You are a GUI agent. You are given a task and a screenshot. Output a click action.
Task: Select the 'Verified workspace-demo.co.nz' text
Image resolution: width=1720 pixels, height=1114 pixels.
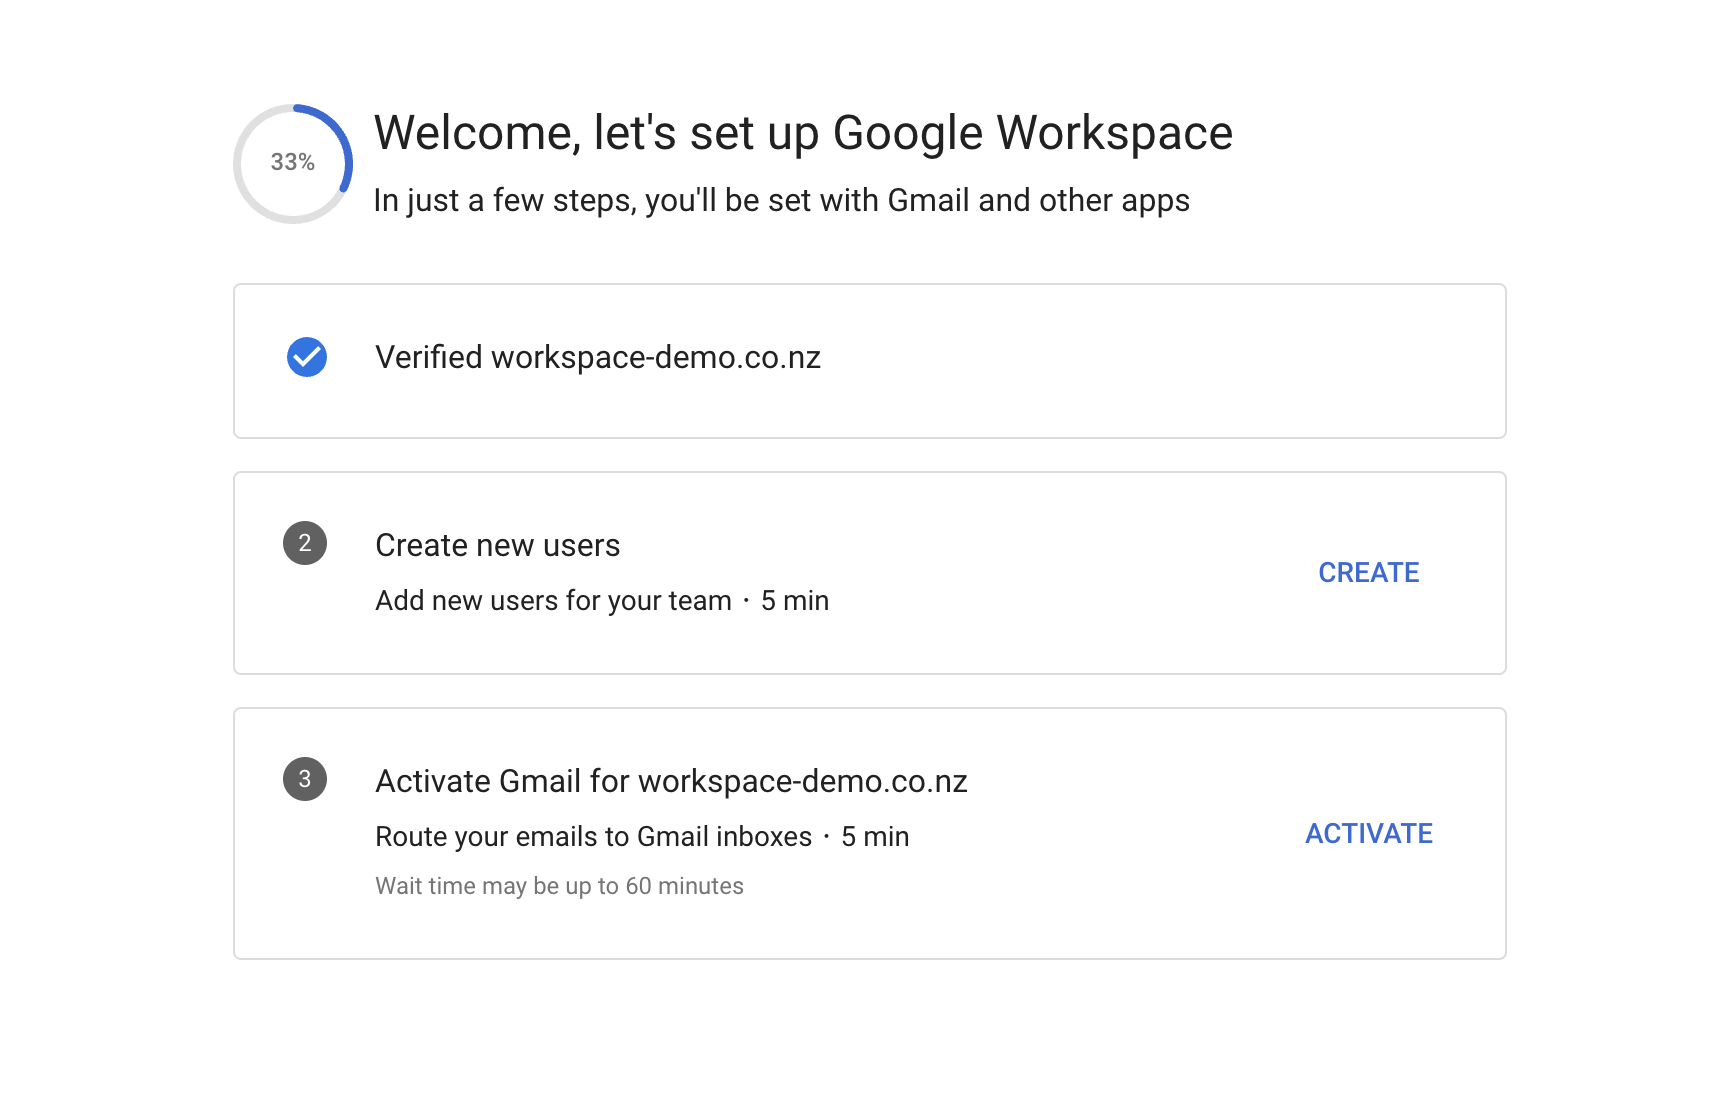[598, 357]
